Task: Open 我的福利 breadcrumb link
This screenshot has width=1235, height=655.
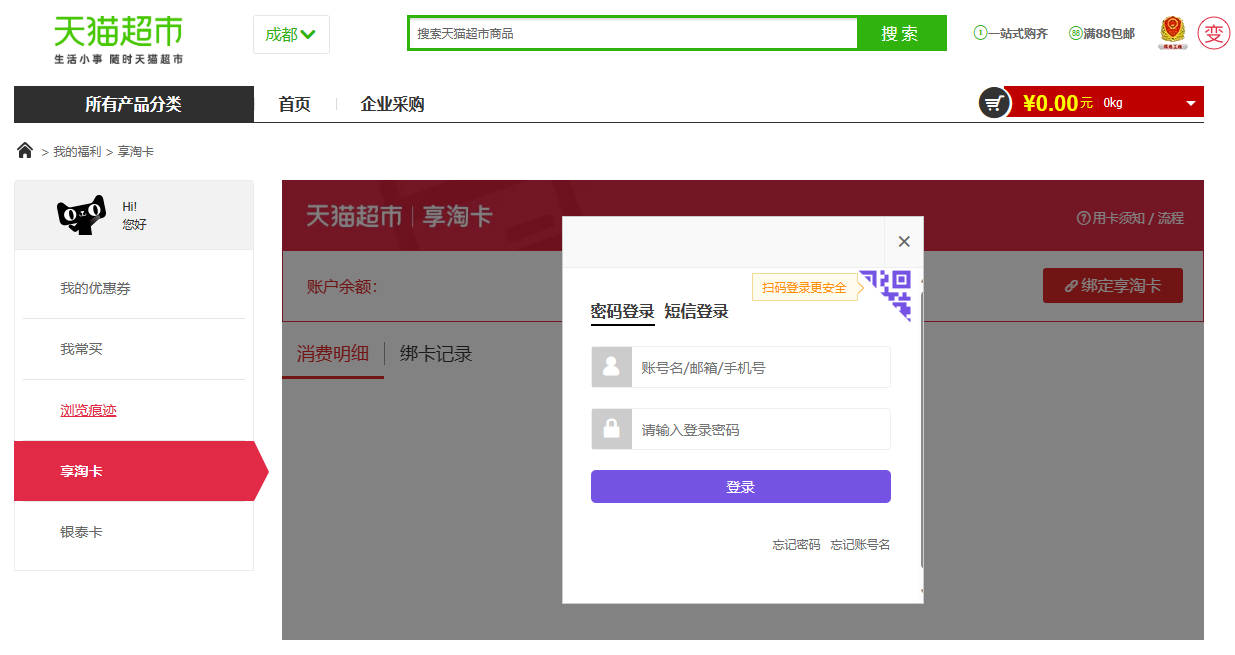Action: click(x=77, y=152)
